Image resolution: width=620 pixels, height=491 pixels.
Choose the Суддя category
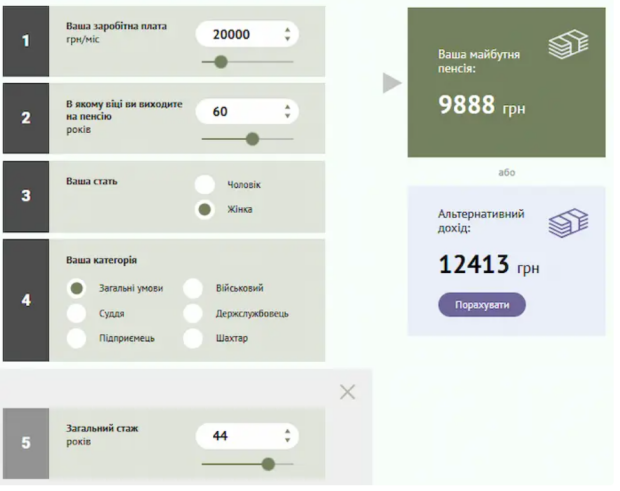point(76,313)
